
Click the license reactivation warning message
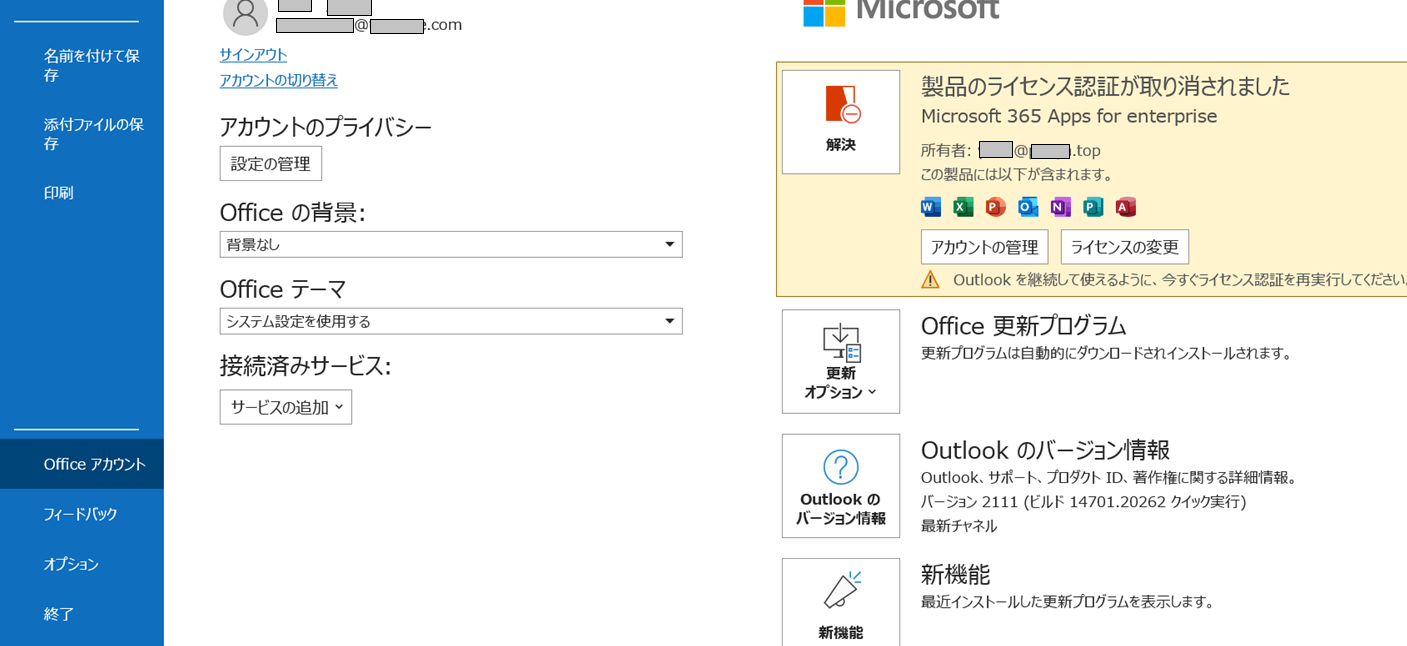(1179, 280)
